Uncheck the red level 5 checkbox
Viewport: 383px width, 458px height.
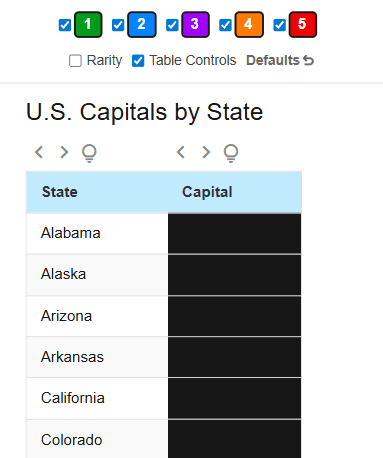[x=279, y=25]
